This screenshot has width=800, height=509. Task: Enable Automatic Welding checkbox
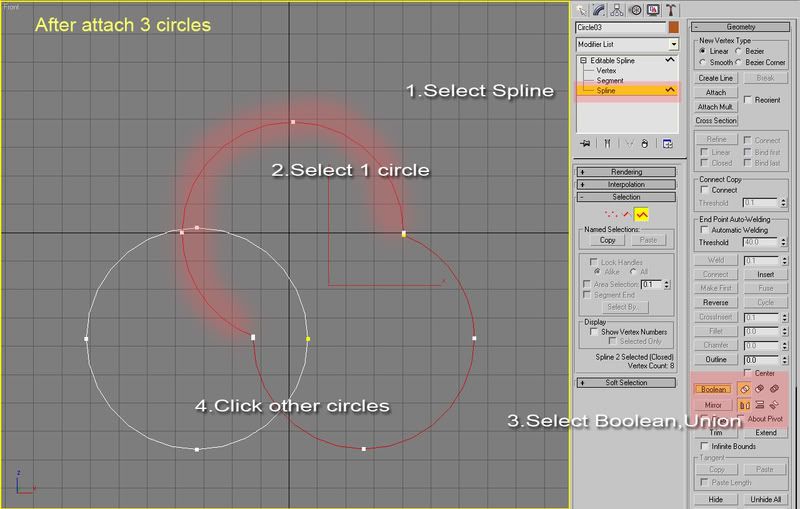click(703, 230)
